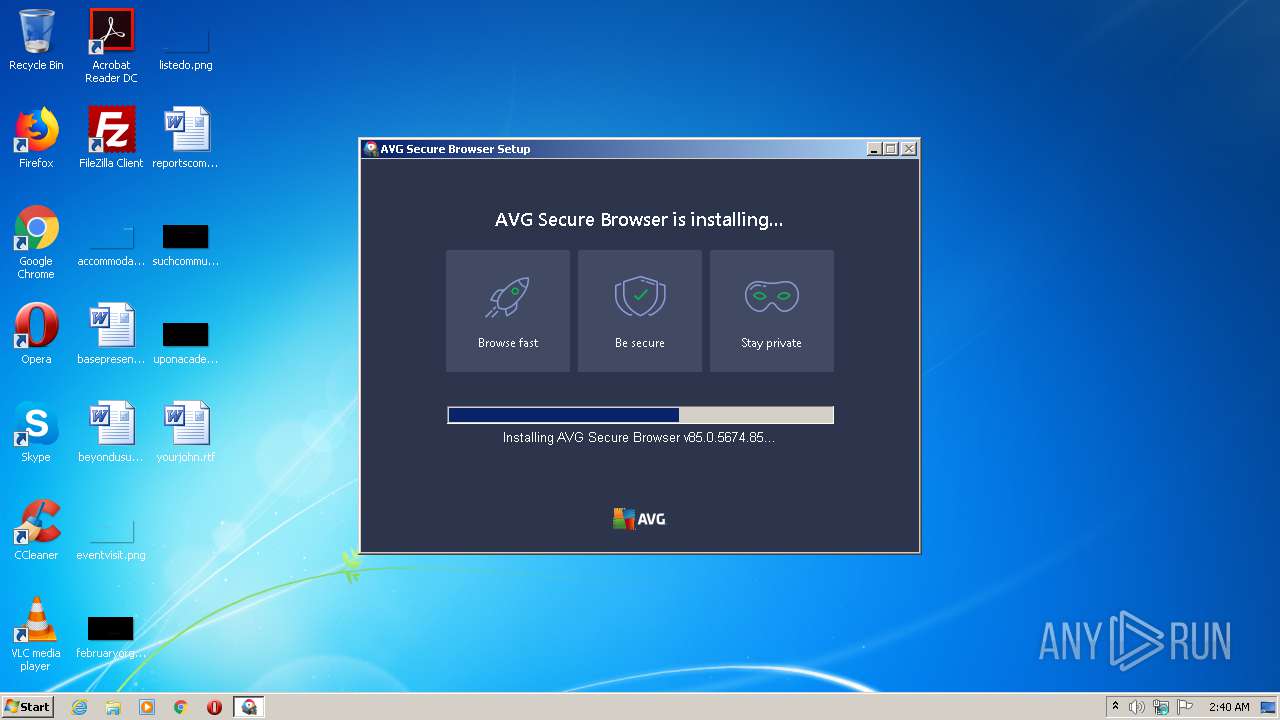Image resolution: width=1280 pixels, height=720 pixels.
Task: Select suchcommu file icon on desktop
Action: click(x=186, y=245)
